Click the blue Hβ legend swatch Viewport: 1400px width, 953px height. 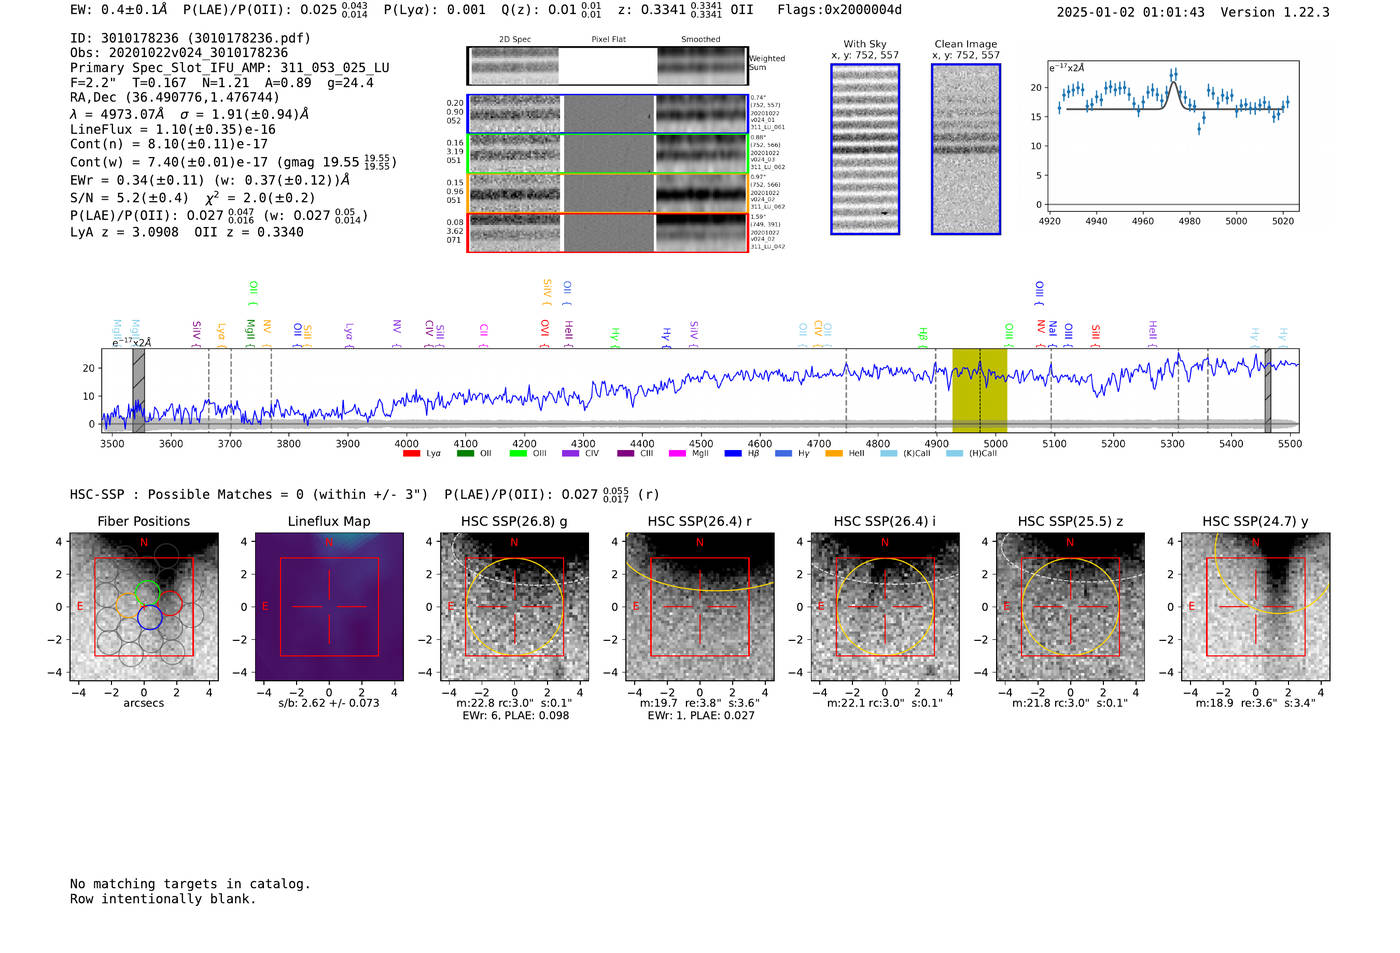(x=733, y=454)
